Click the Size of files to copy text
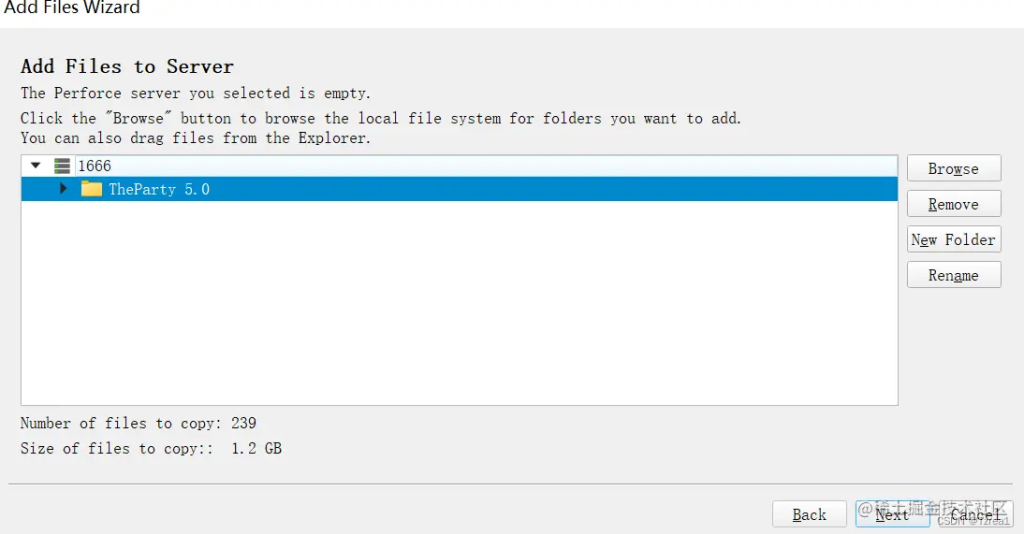The image size is (1024, 534). click(150, 448)
